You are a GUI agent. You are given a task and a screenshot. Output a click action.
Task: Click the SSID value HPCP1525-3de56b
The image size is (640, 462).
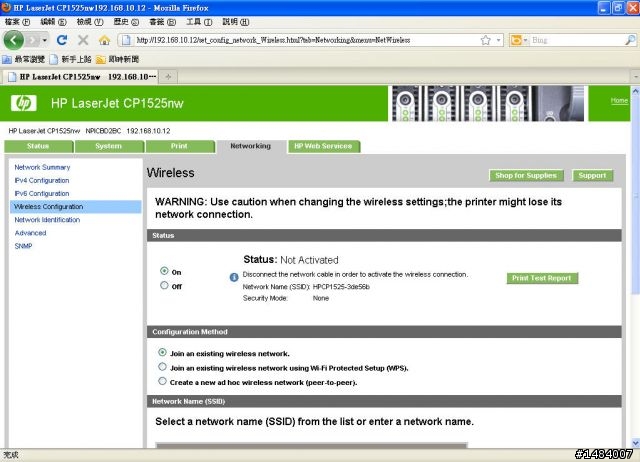[341, 287]
